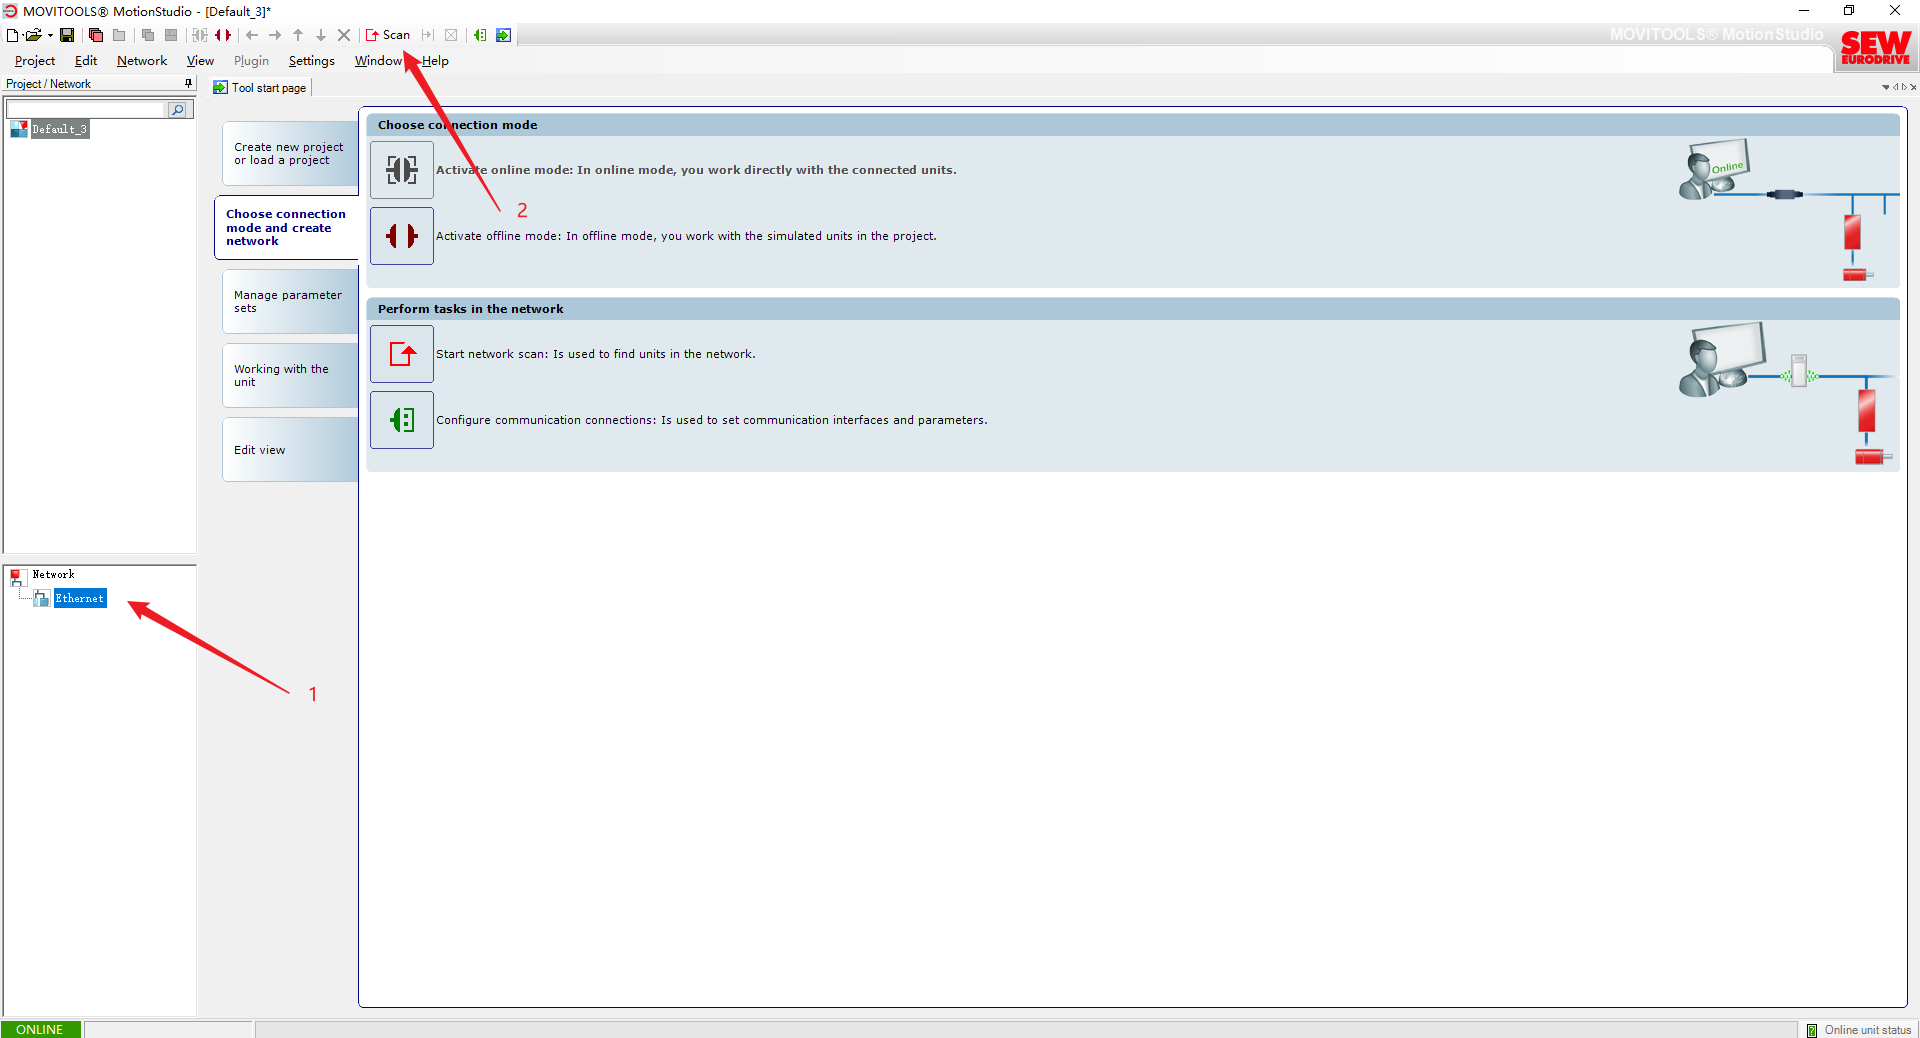
Task: Click the Scan button in the toolbar
Action: click(388, 35)
